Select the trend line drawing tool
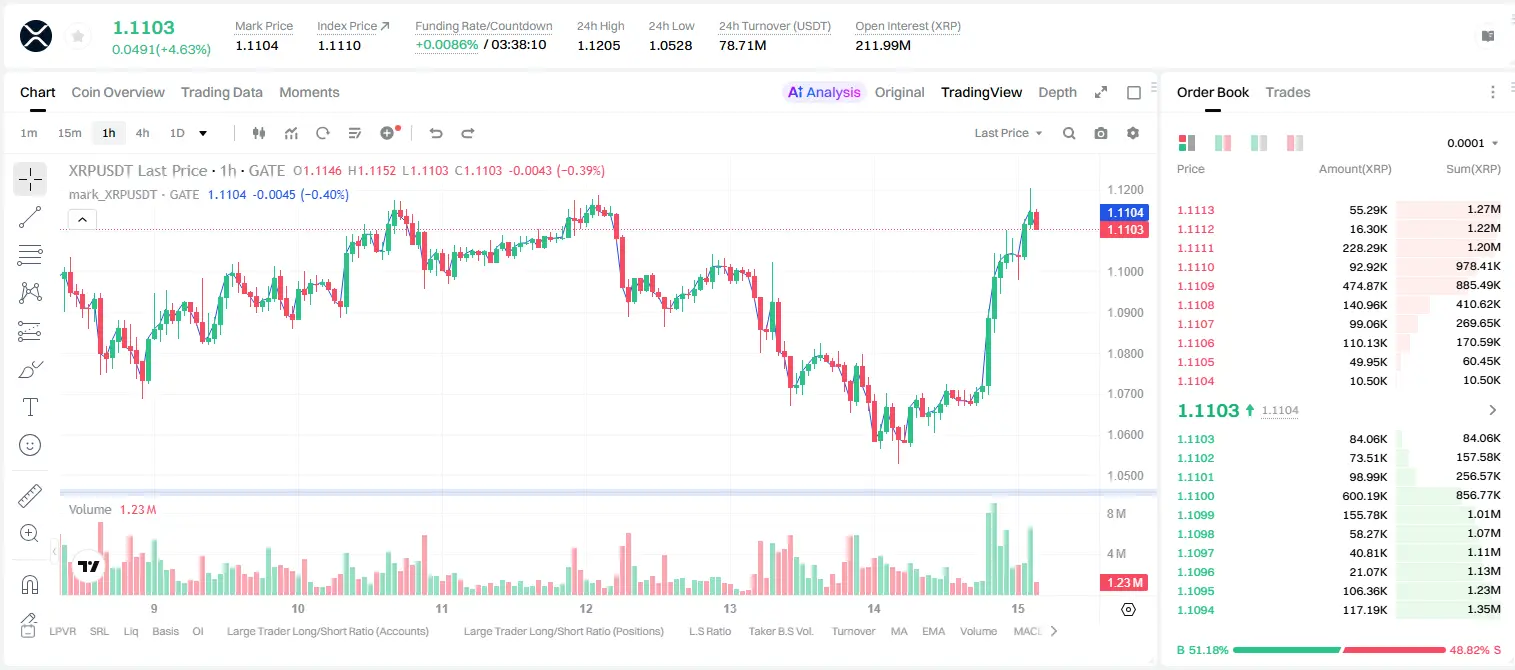 30,217
